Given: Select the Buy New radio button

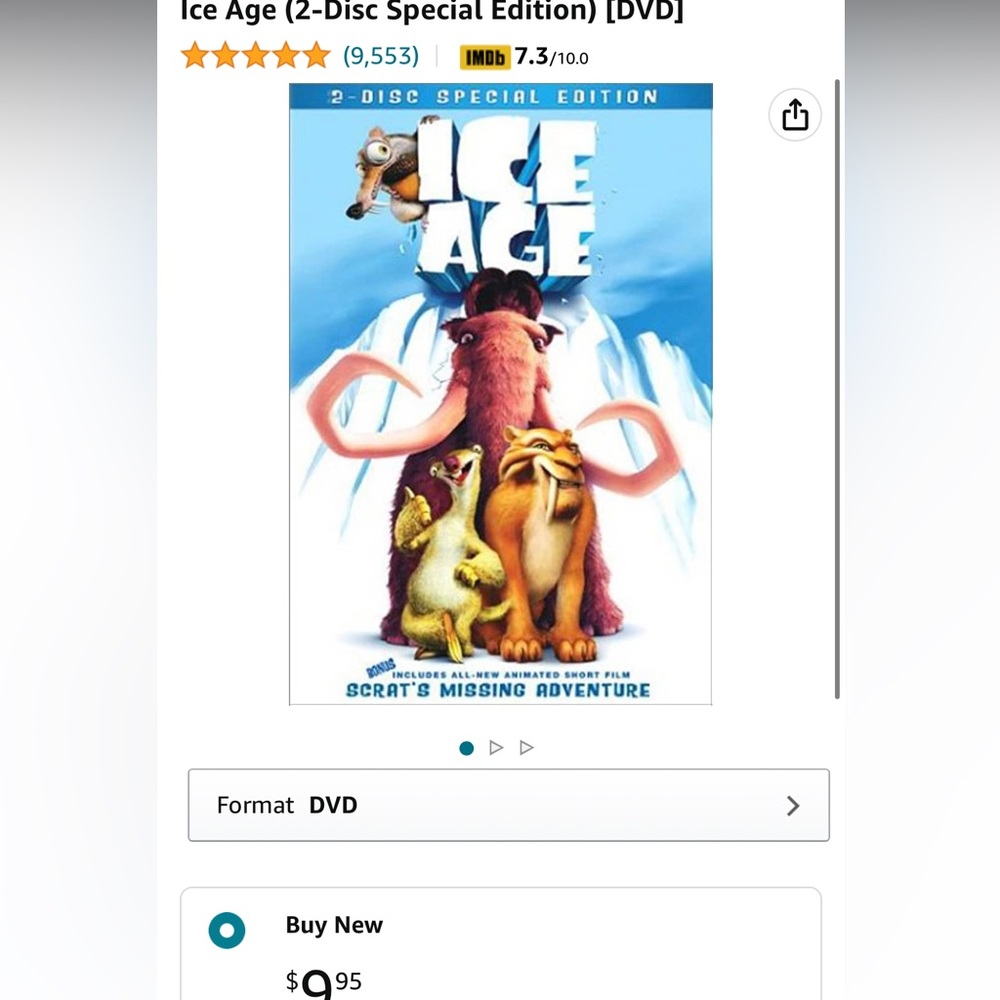Looking at the screenshot, I should point(226,930).
